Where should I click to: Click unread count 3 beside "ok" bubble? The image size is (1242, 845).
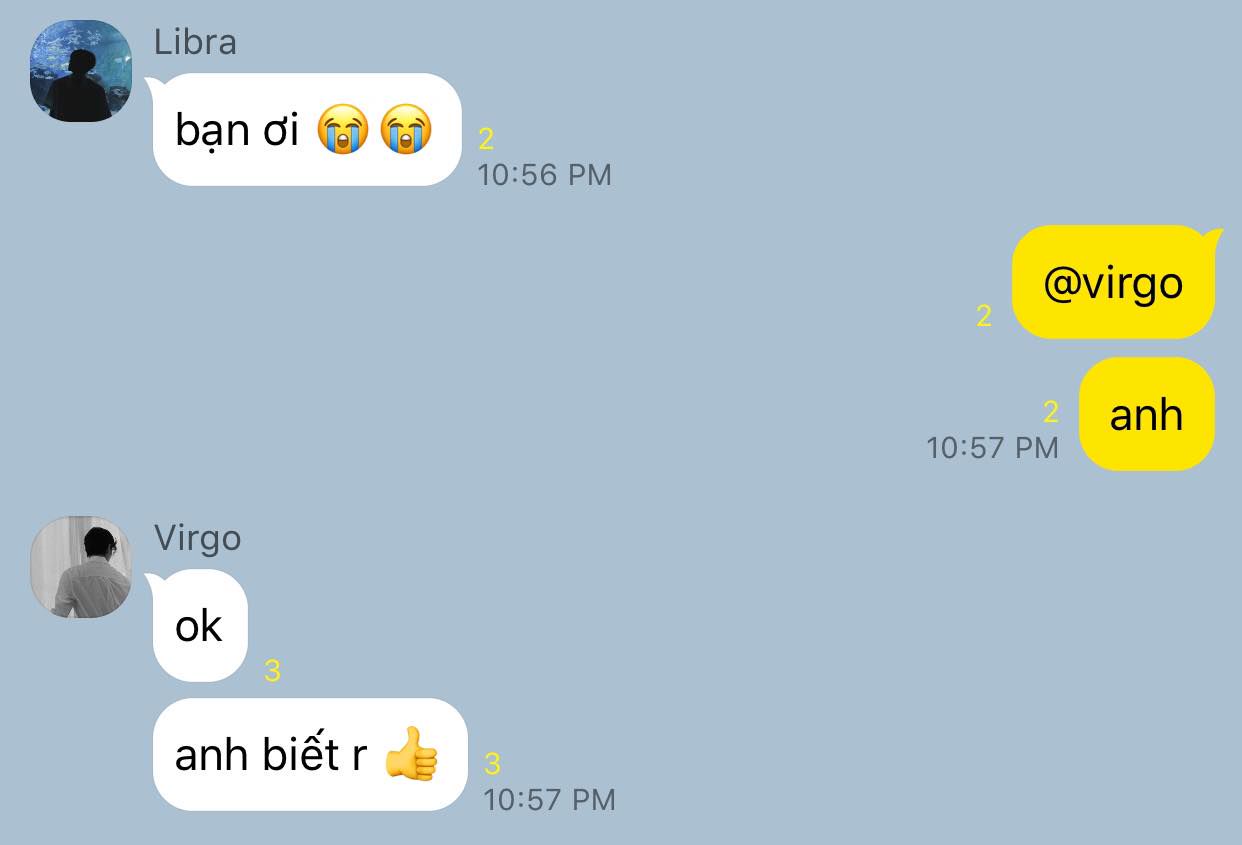(272, 671)
